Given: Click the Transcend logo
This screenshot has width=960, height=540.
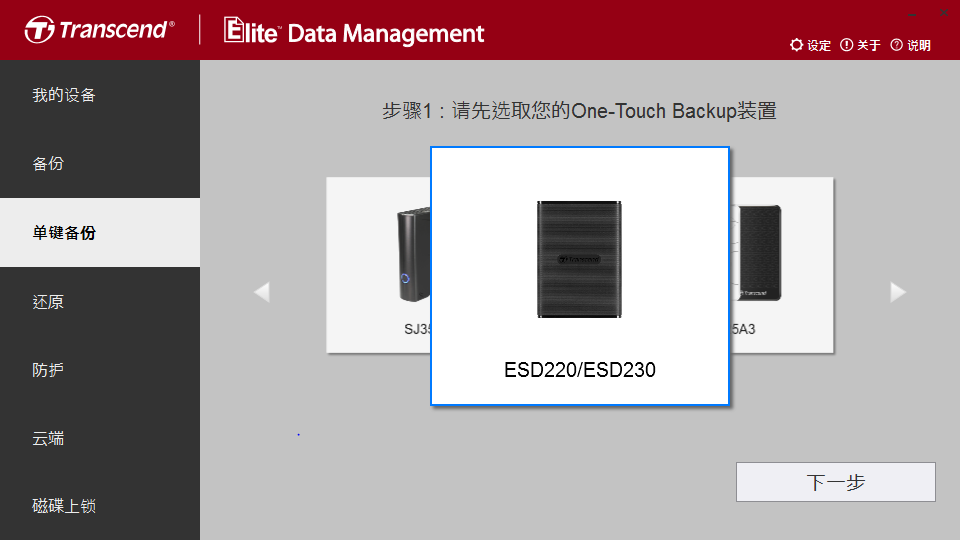Looking at the screenshot, I should coord(99,29).
